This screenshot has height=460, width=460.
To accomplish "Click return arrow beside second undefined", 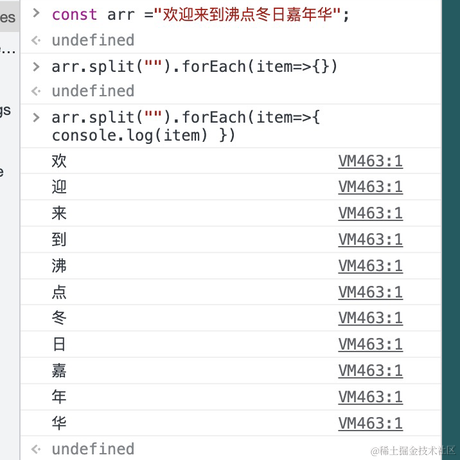I will pyautogui.click(x=36, y=91).
